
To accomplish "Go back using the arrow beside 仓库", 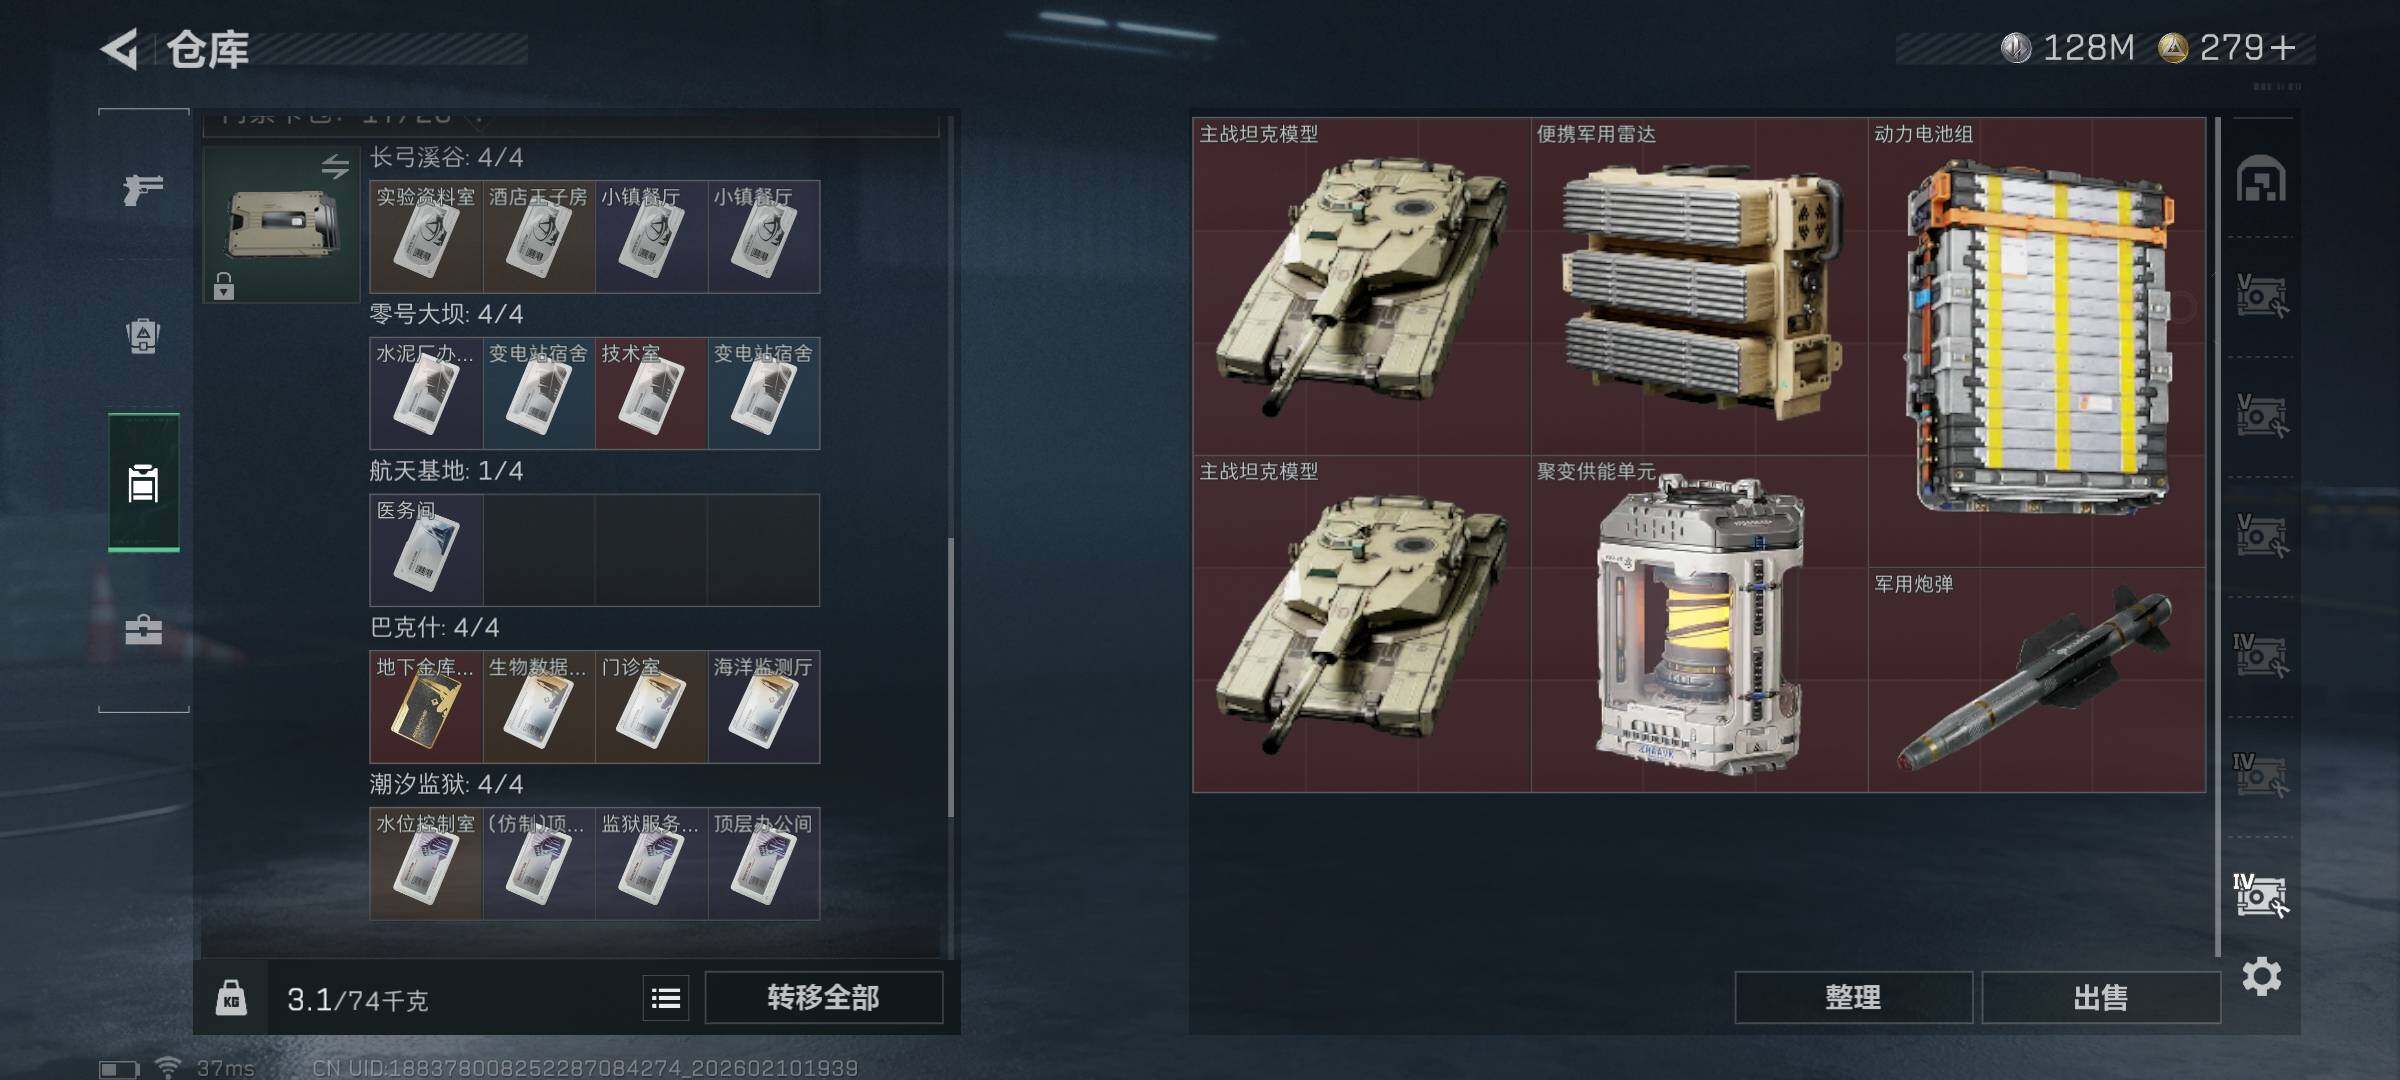I will (119, 49).
